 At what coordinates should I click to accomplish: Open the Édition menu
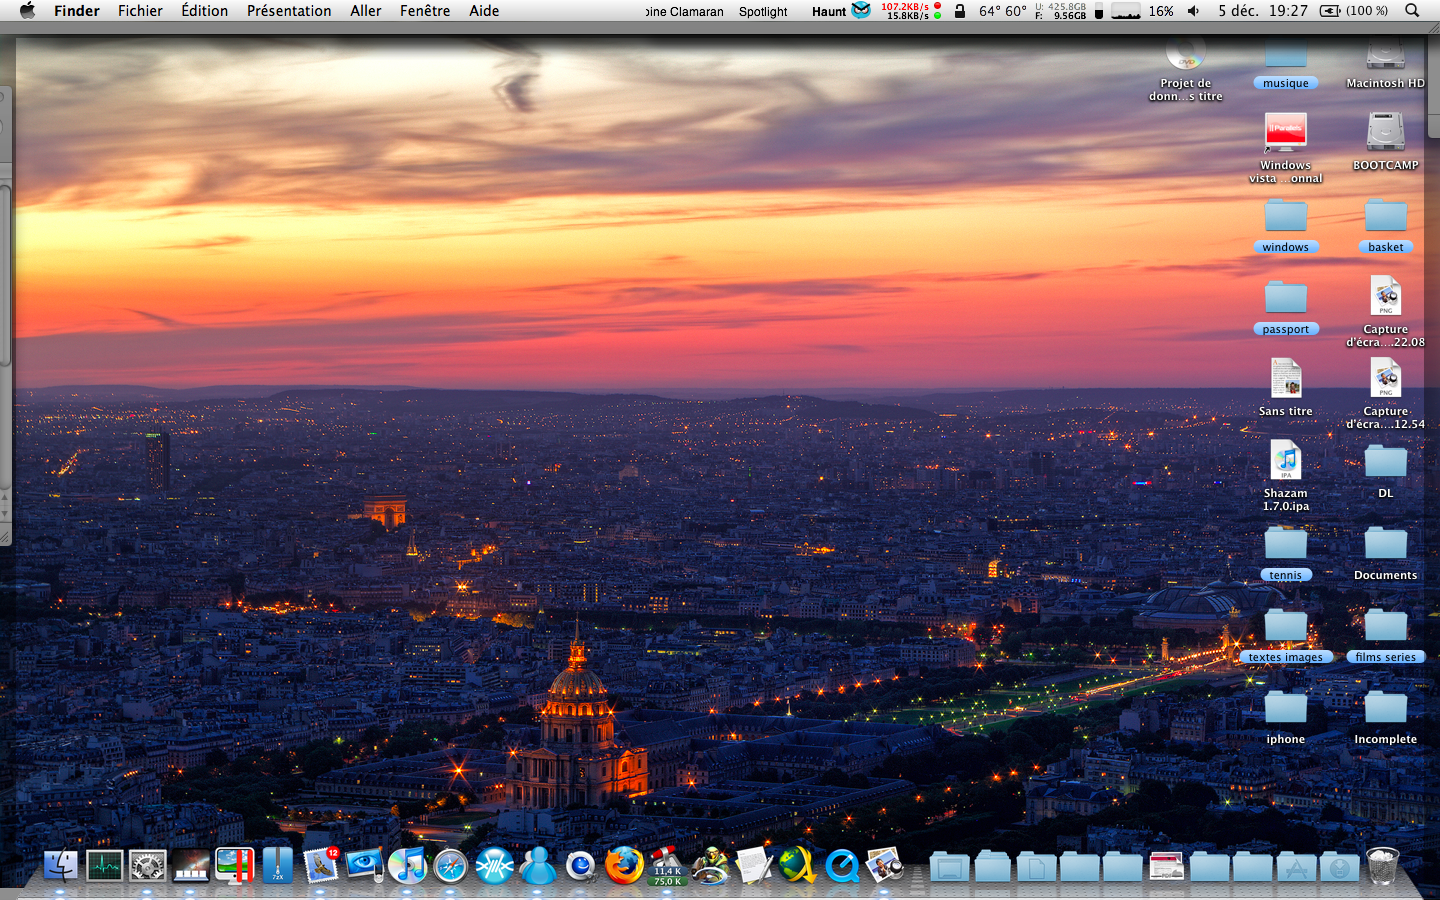pyautogui.click(x=205, y=11)
